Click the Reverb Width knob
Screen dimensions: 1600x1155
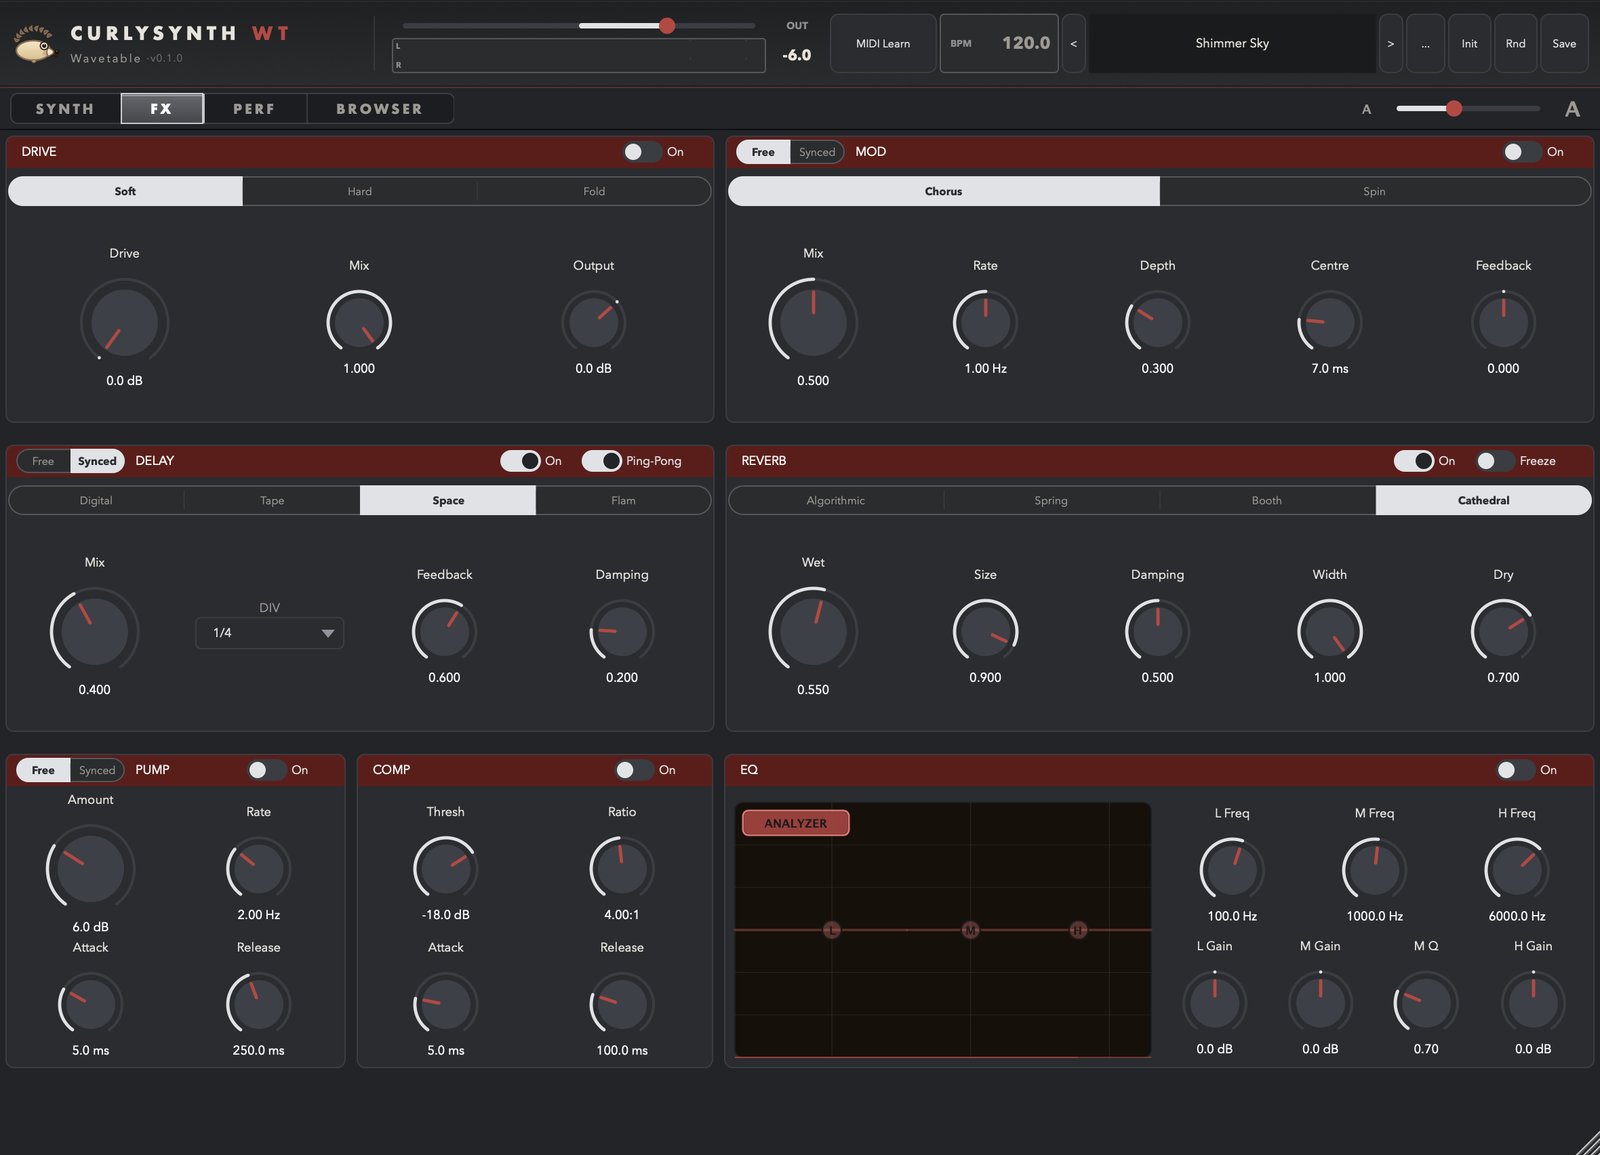pos(1330,631)
